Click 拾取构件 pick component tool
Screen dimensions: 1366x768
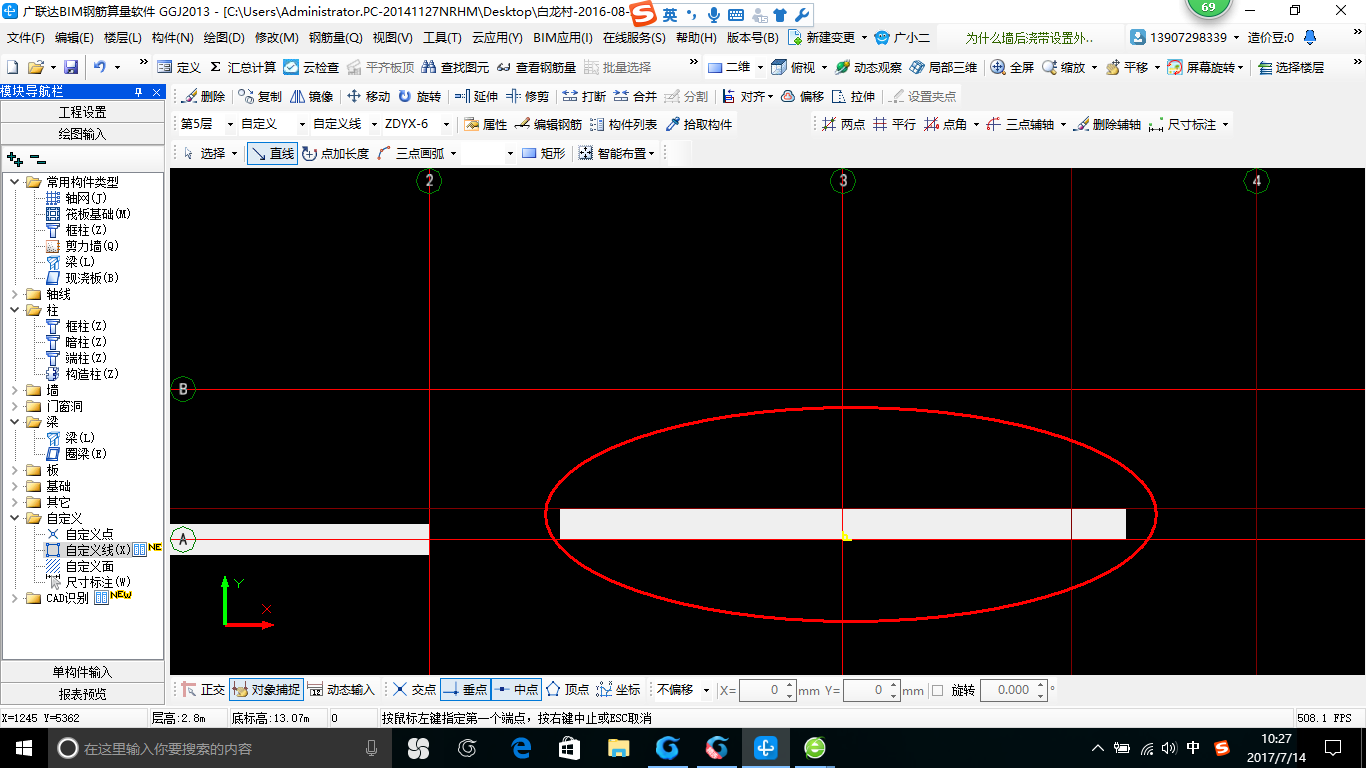coord(698,125)
